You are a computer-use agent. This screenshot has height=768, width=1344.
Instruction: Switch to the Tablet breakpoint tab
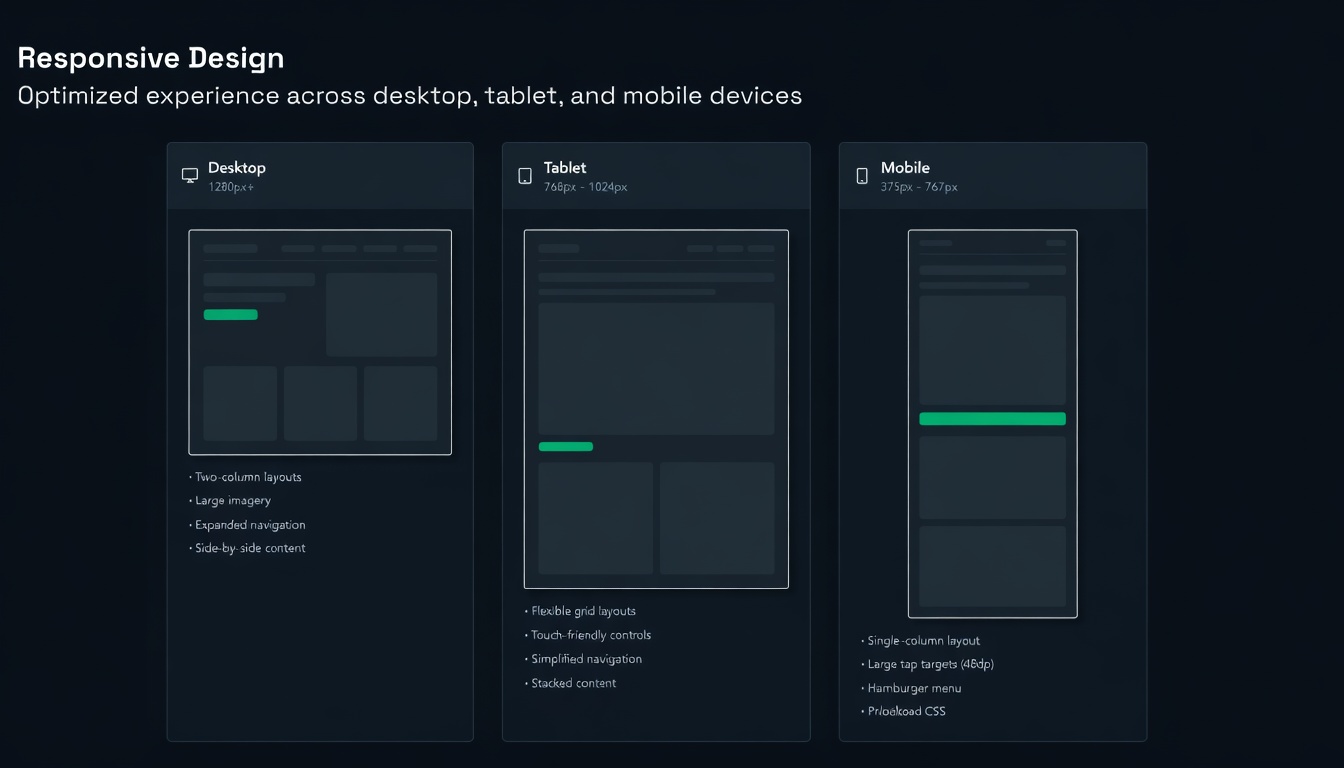(x=656, y=174)
